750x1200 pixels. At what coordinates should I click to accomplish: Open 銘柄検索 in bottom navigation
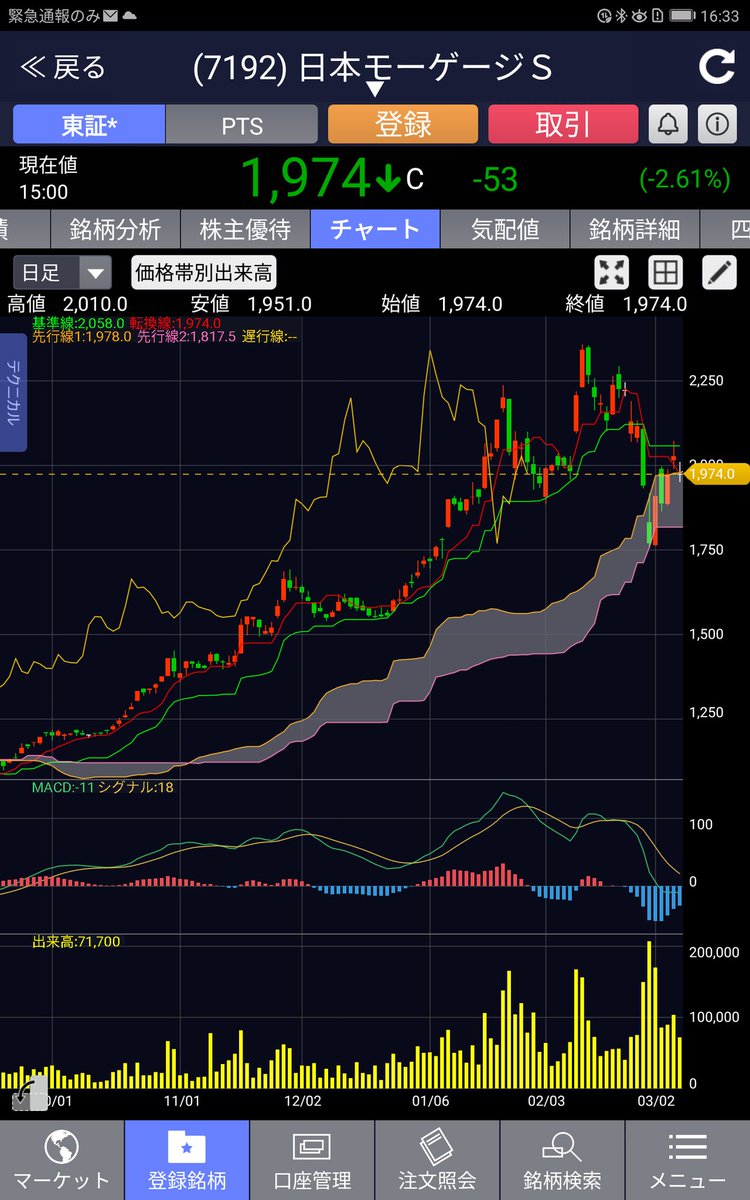click(562, 1160)
